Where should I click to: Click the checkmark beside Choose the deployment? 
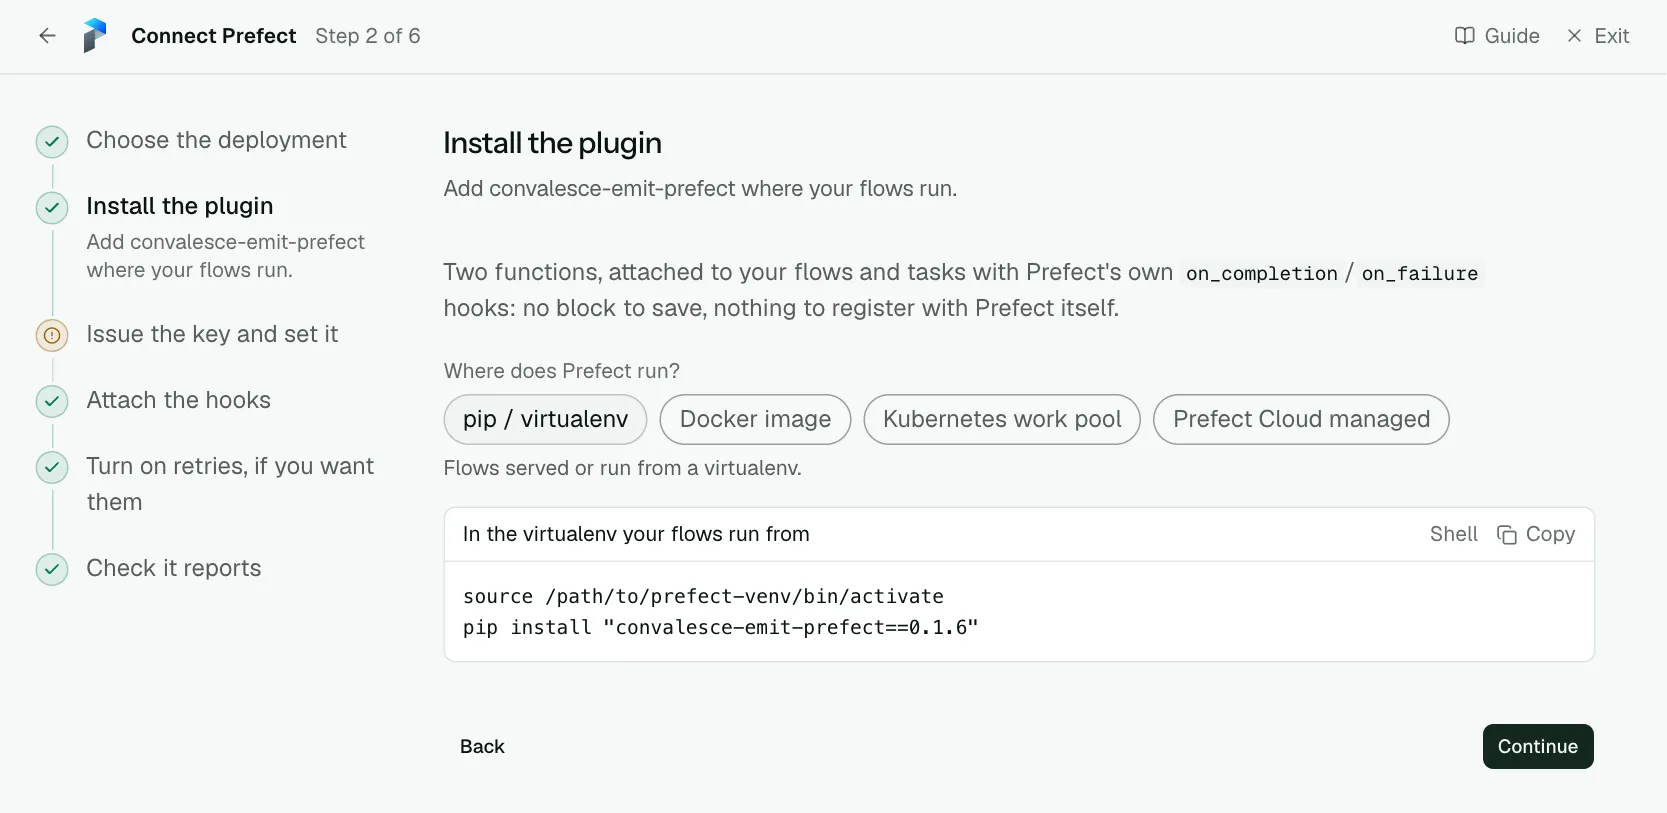52,142
